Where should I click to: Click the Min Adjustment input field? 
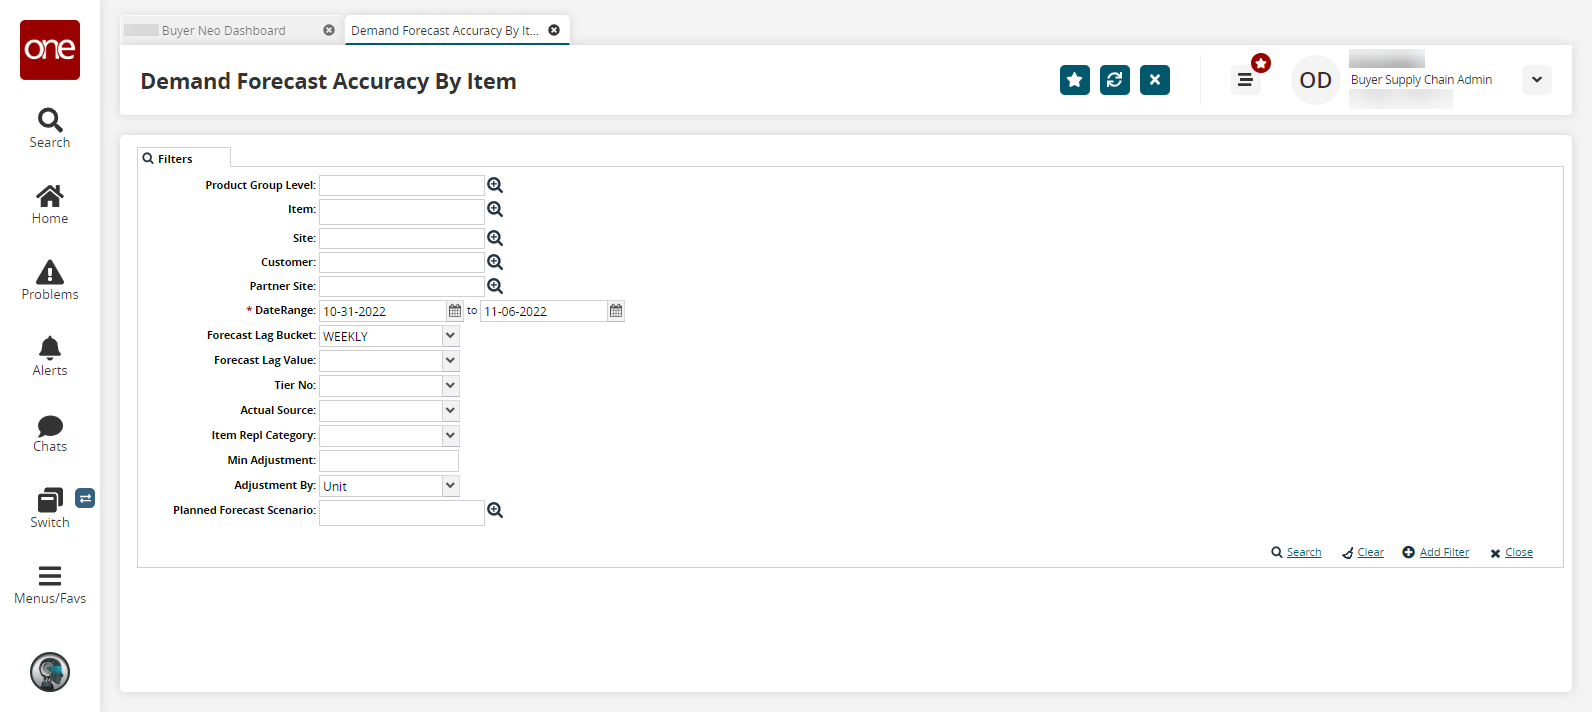click(x=388, y=461)
